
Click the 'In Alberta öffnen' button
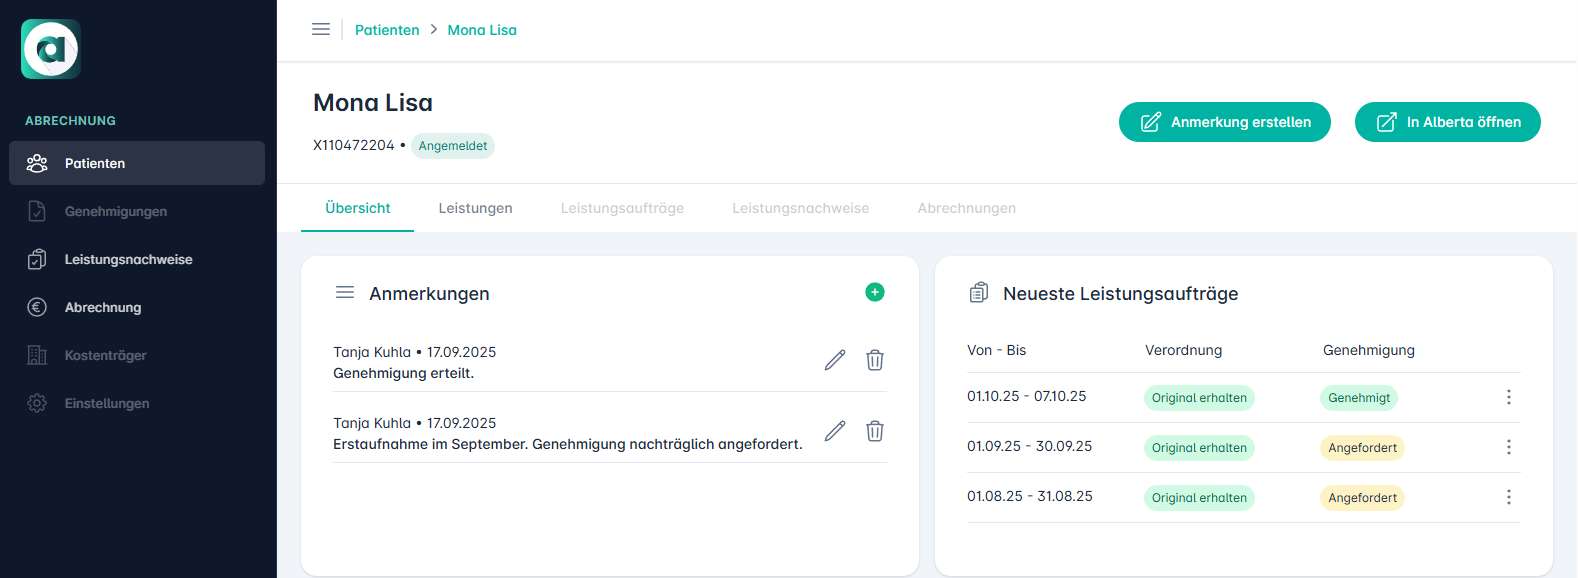click(x=1447, y=122)
